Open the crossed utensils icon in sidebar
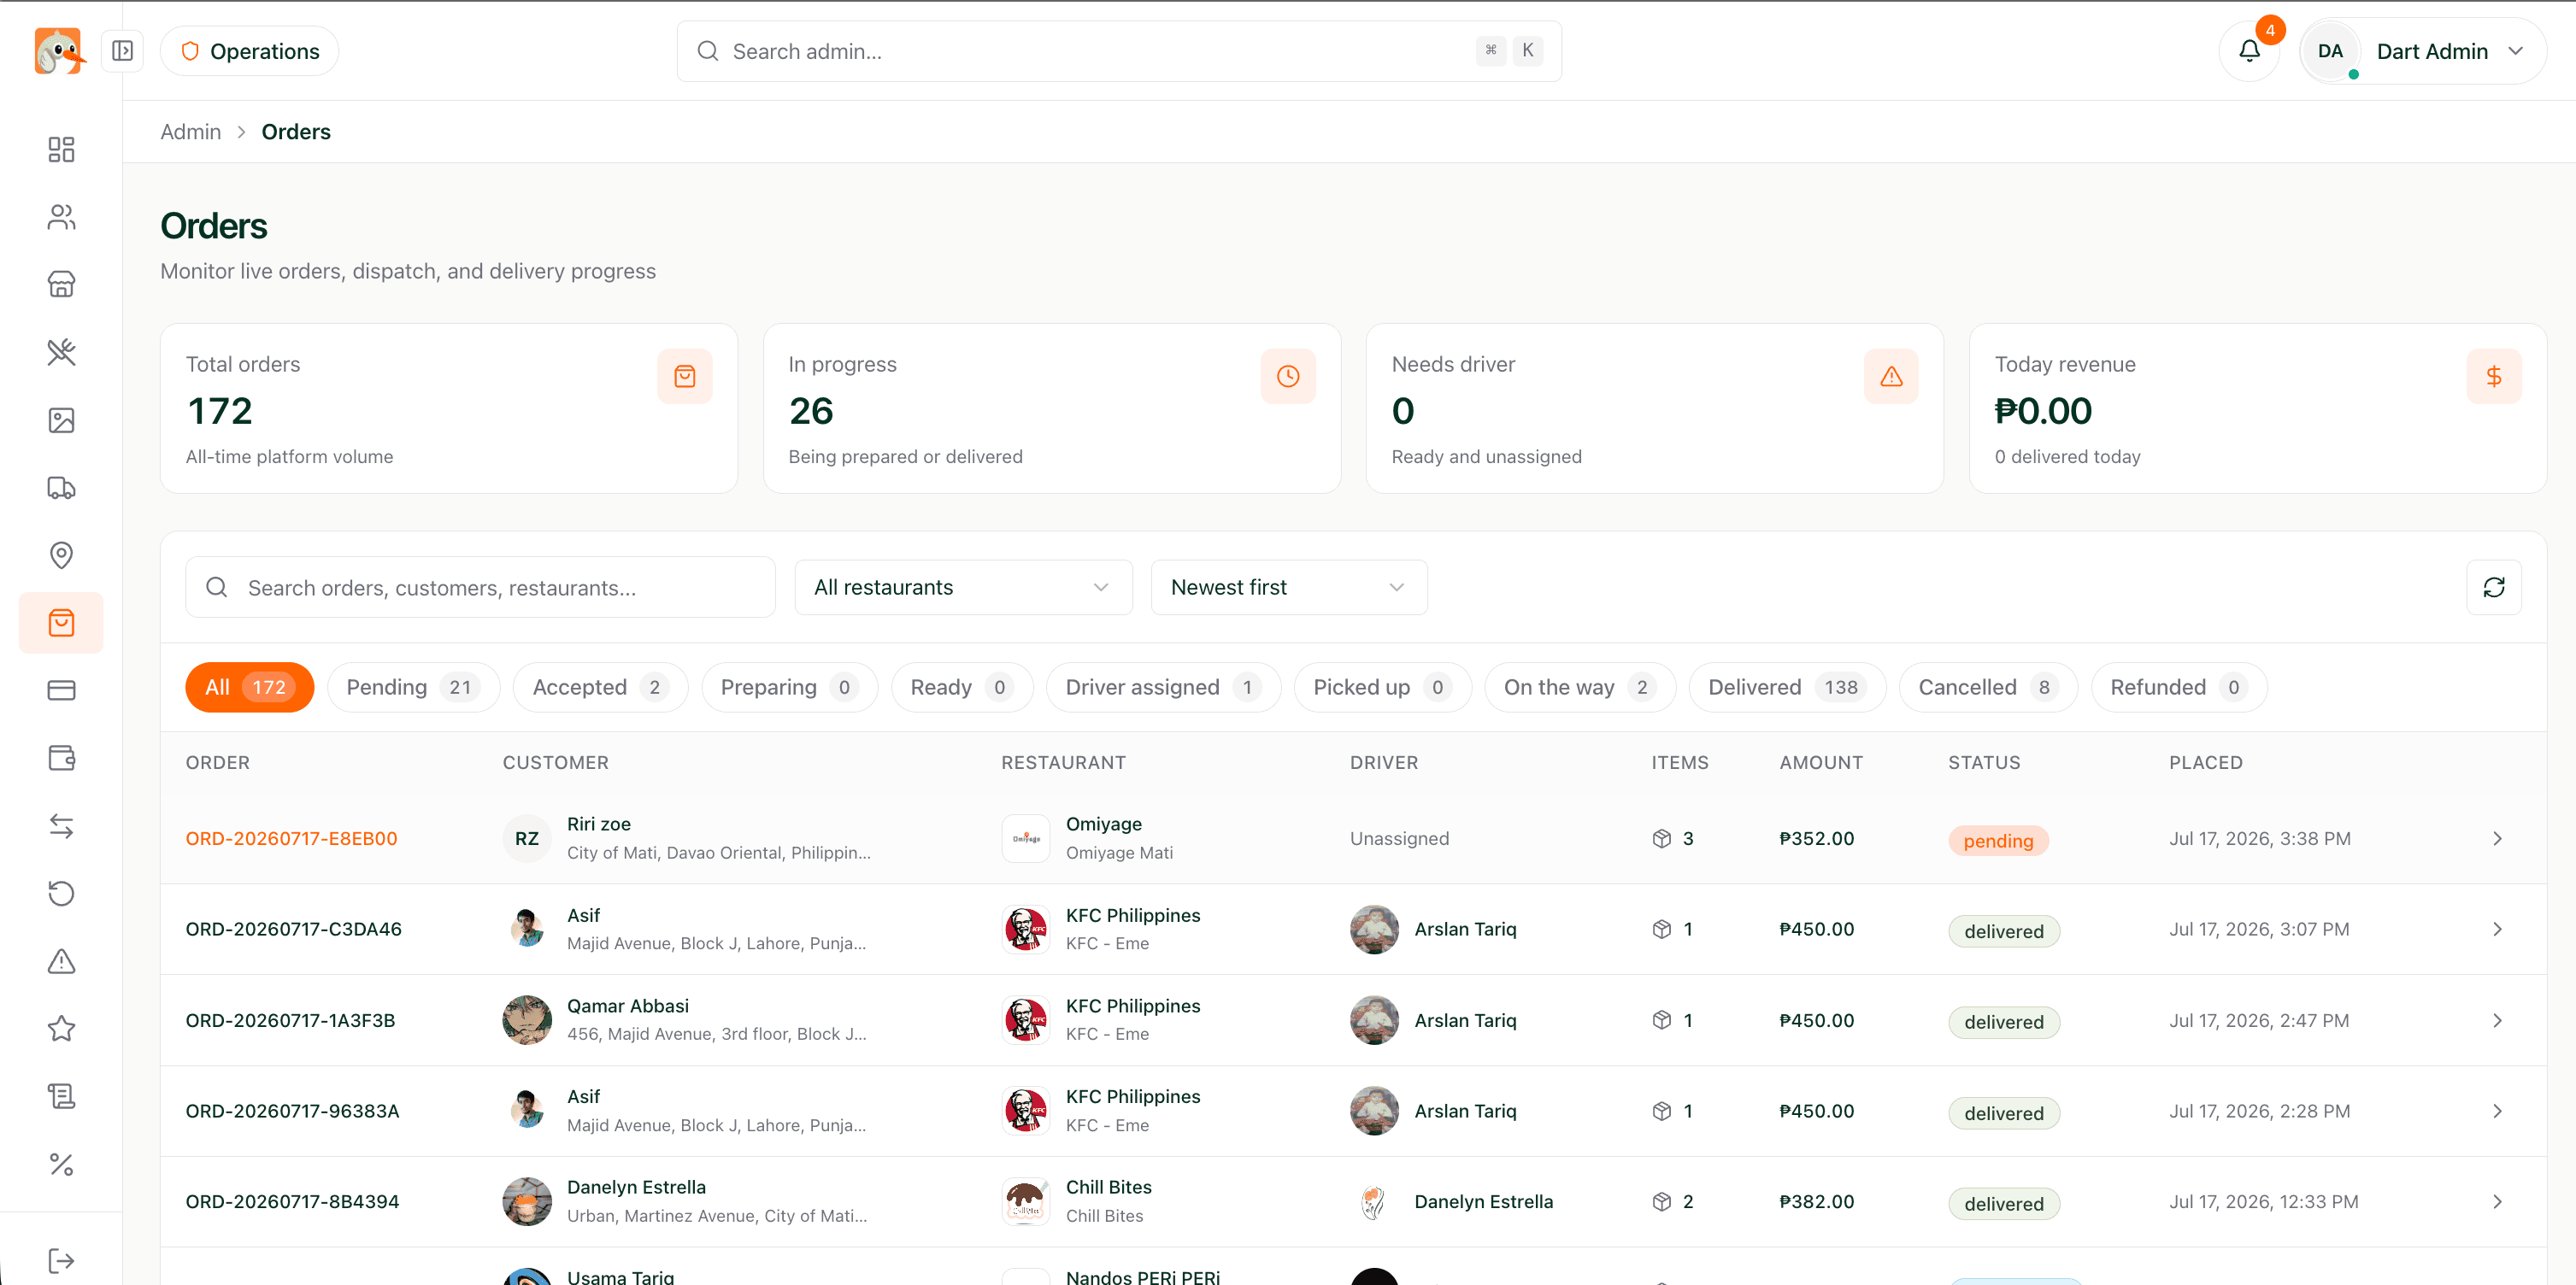2576x1285 pixels. [61, 352]
